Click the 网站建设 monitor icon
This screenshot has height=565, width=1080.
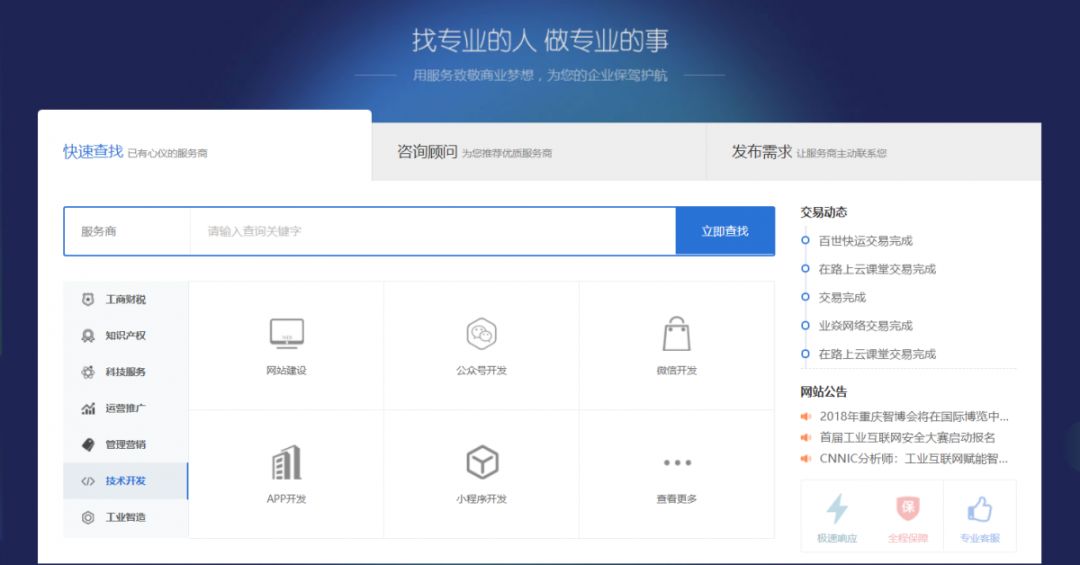click(x=286, y=333)
